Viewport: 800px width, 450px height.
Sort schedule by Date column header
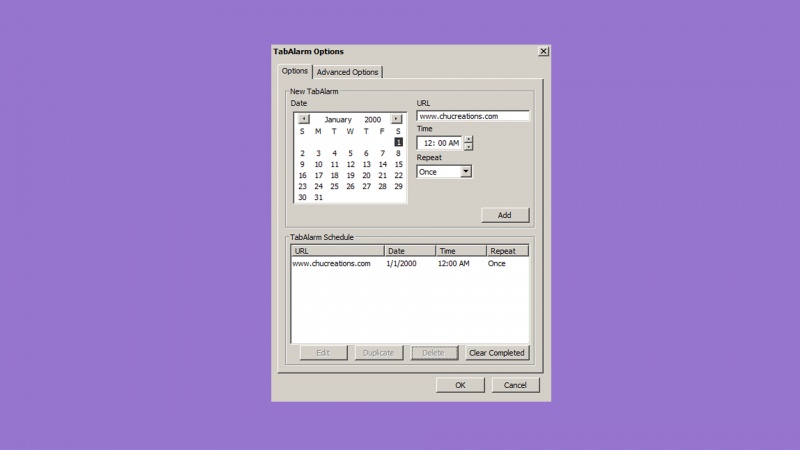click(x=410, y=251)
